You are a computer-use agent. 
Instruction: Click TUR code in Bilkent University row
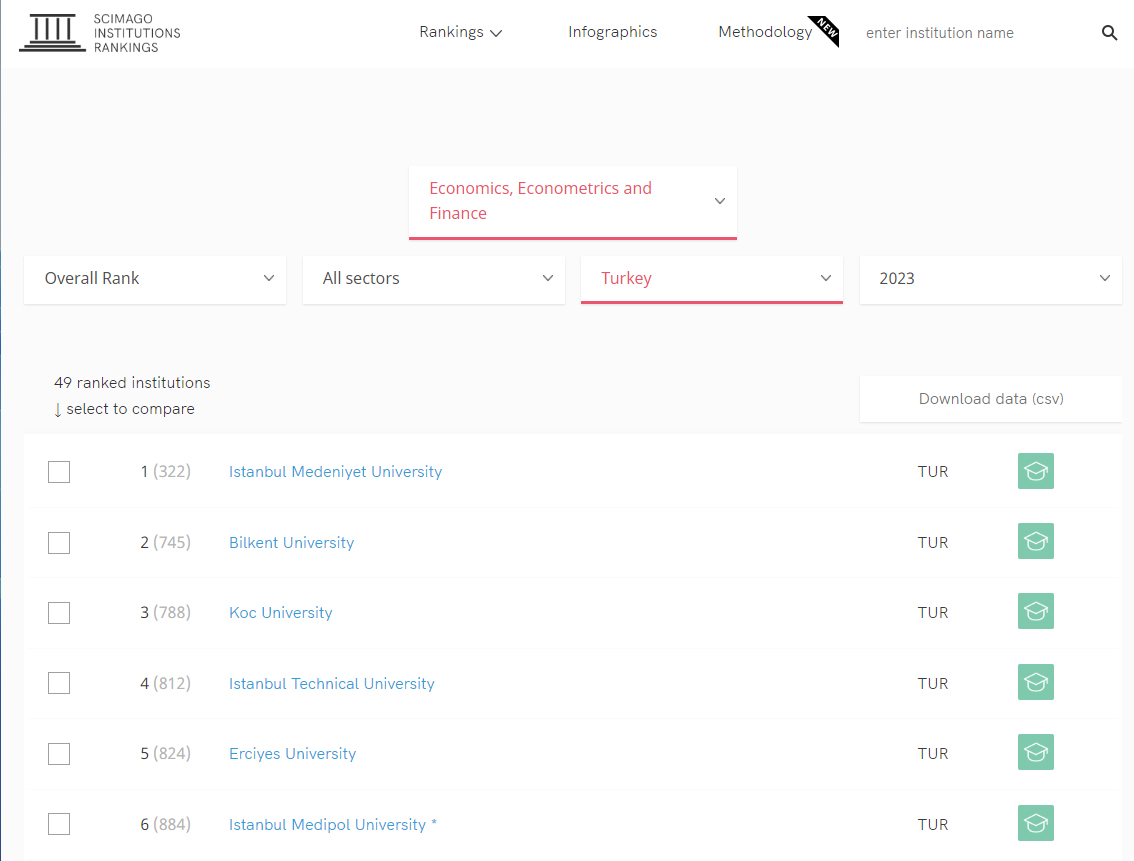point(933,543)
